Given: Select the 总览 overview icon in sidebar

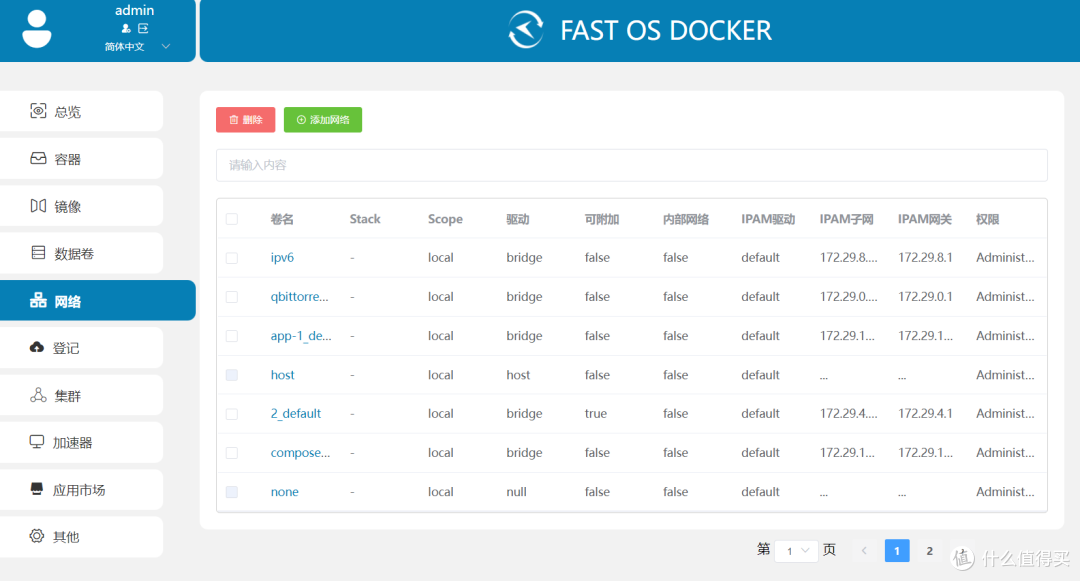Looking at the screenshot, I should pos(38,111).
